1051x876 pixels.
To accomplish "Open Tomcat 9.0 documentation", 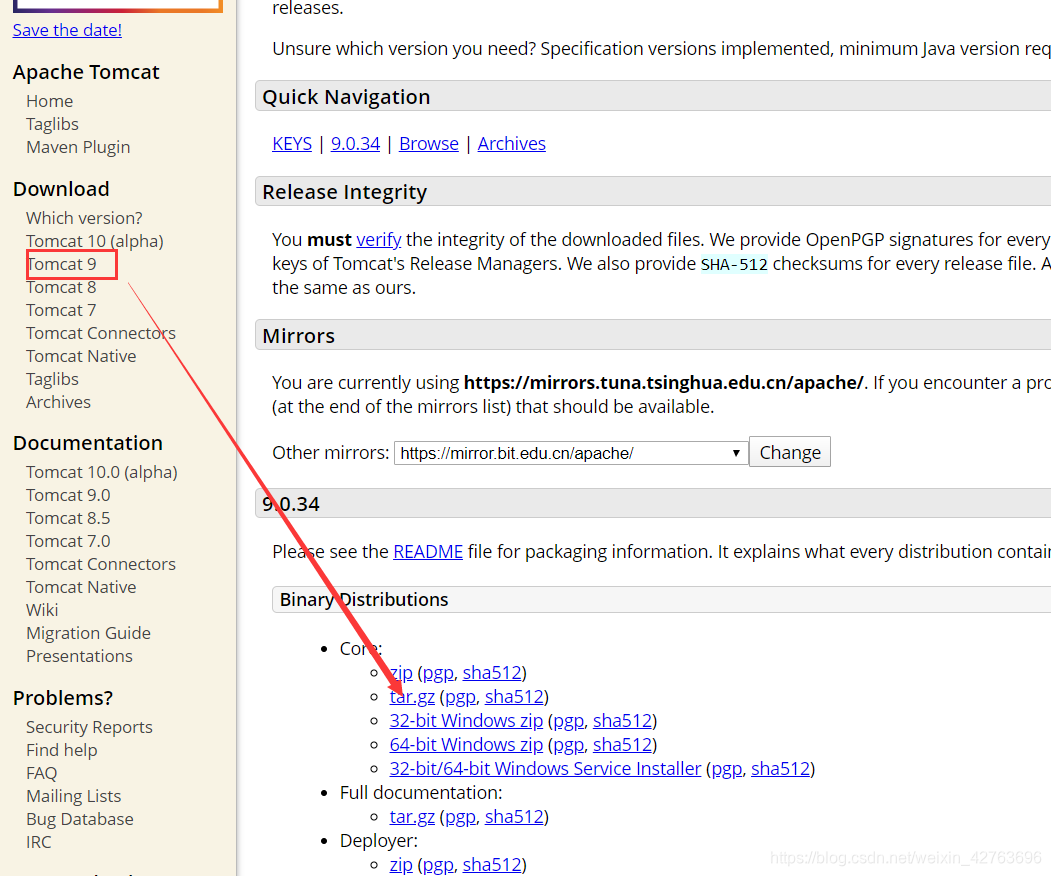I will pos(68,495).
